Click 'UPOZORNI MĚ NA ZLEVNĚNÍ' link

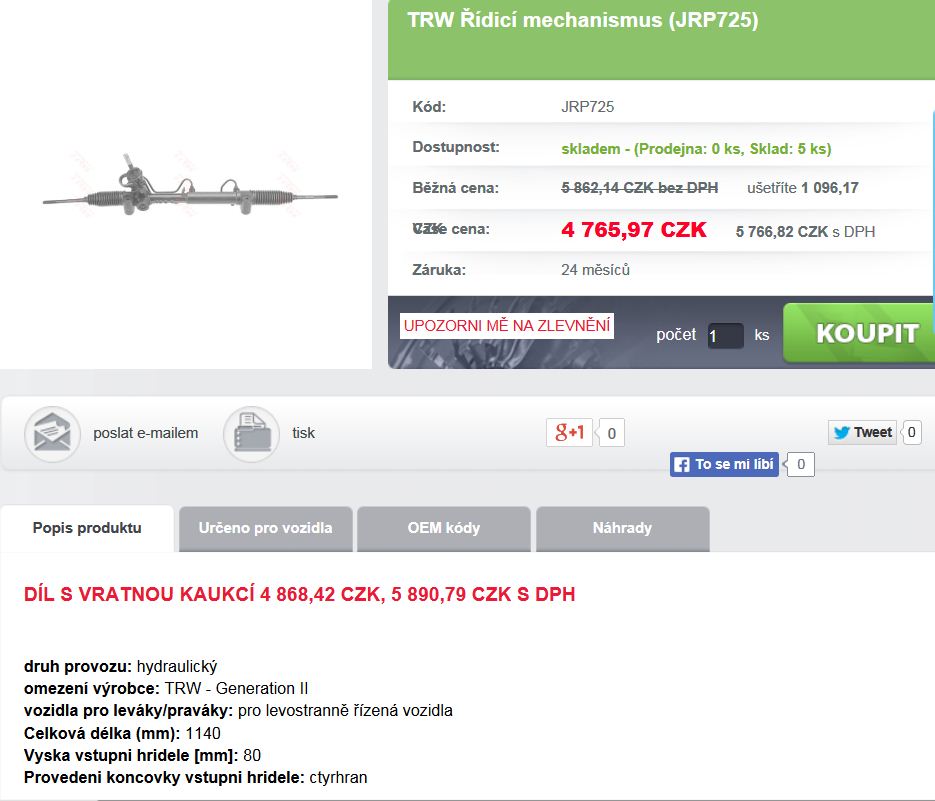[507, 326]
